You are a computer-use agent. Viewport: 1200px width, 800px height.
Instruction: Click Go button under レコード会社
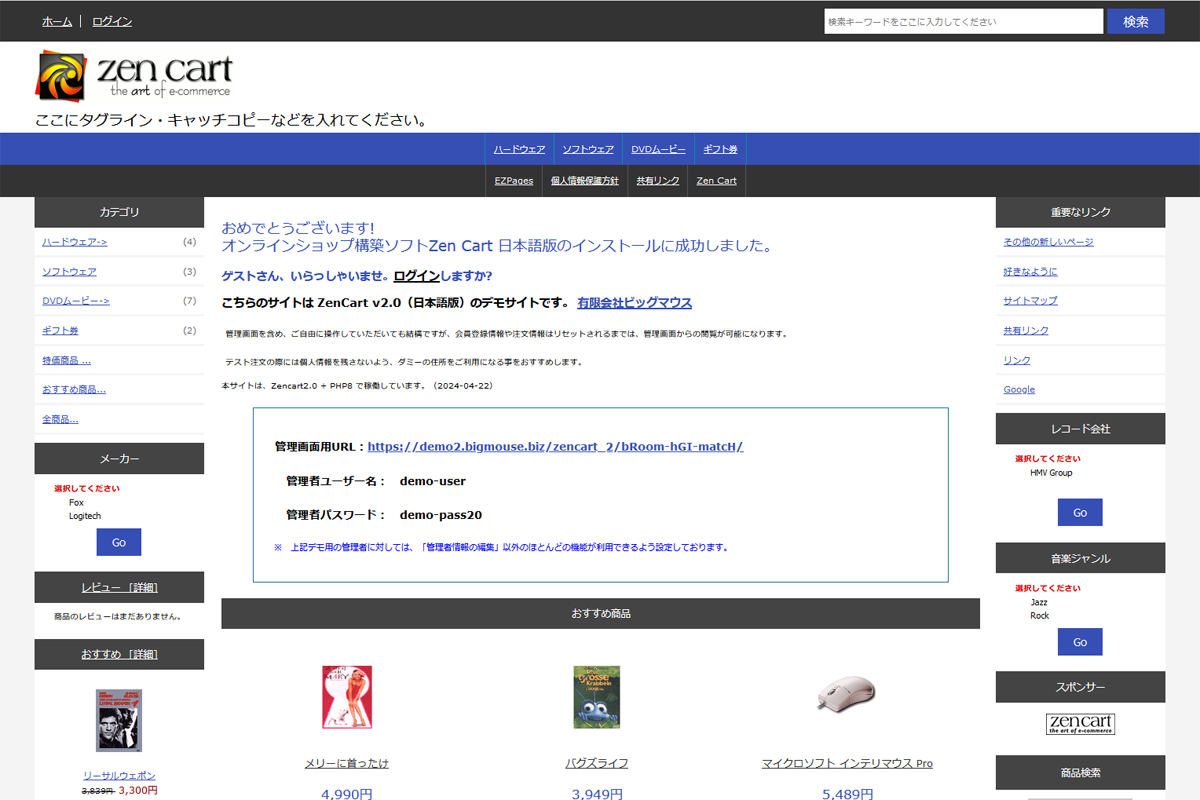1080,512
